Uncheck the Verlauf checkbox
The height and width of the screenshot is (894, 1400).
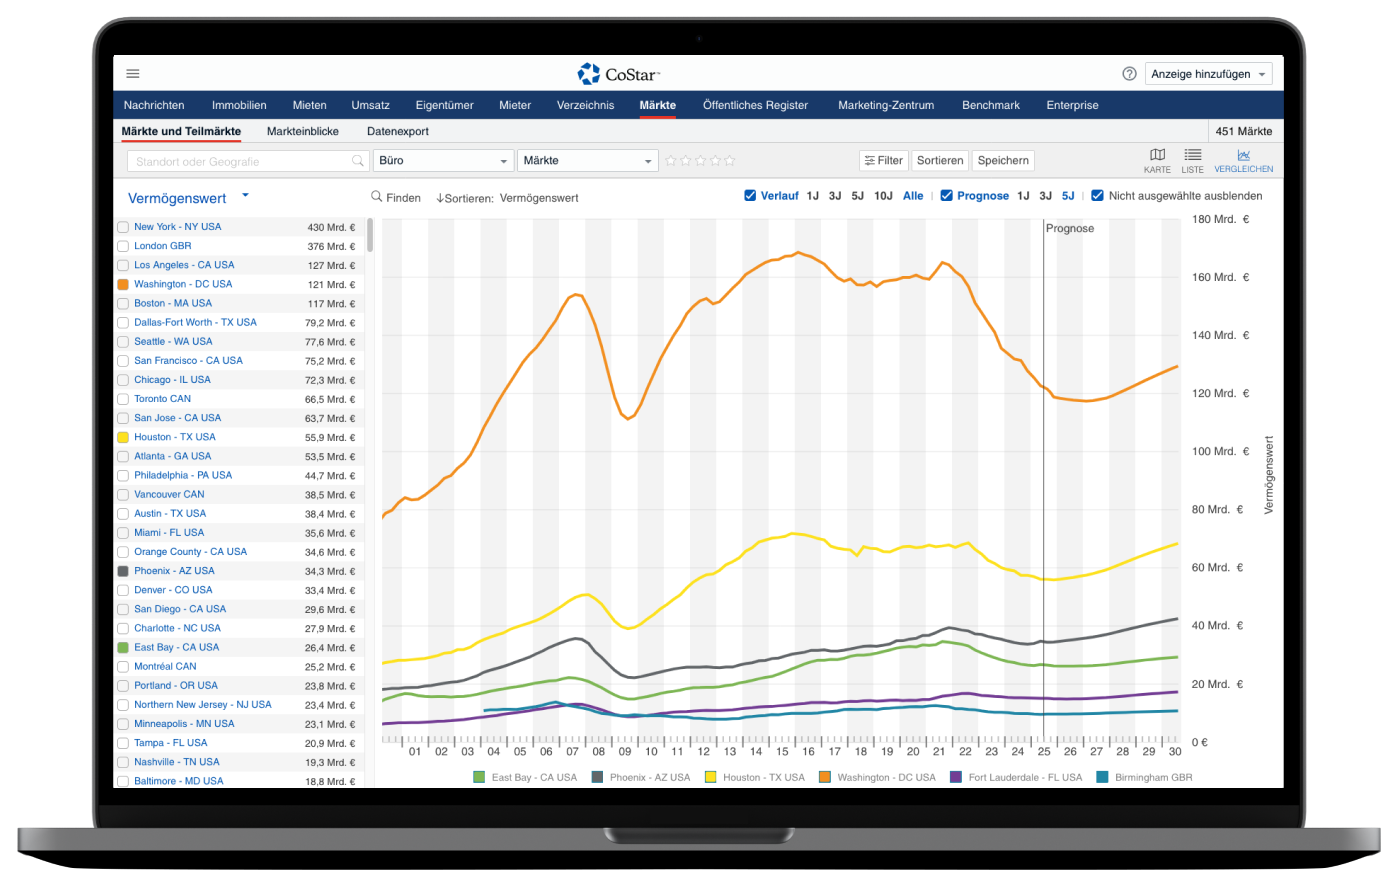750,196
